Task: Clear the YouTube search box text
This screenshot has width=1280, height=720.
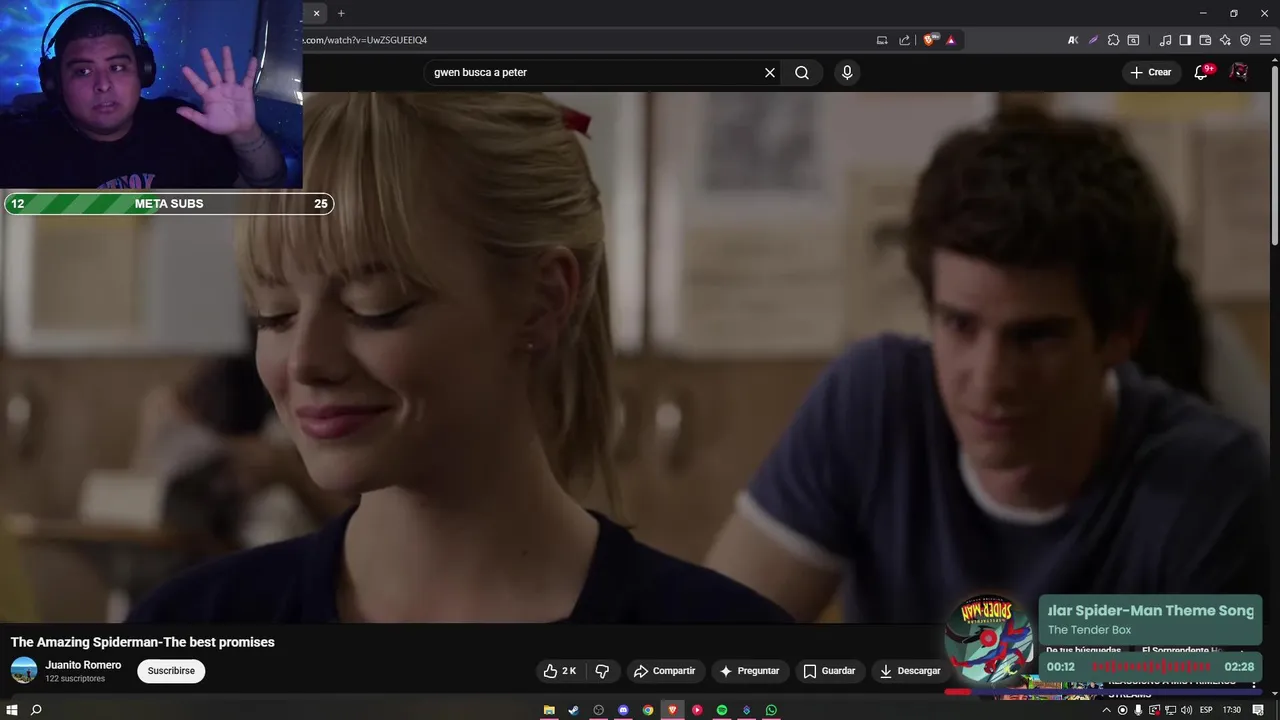Action: pos(770,72)
